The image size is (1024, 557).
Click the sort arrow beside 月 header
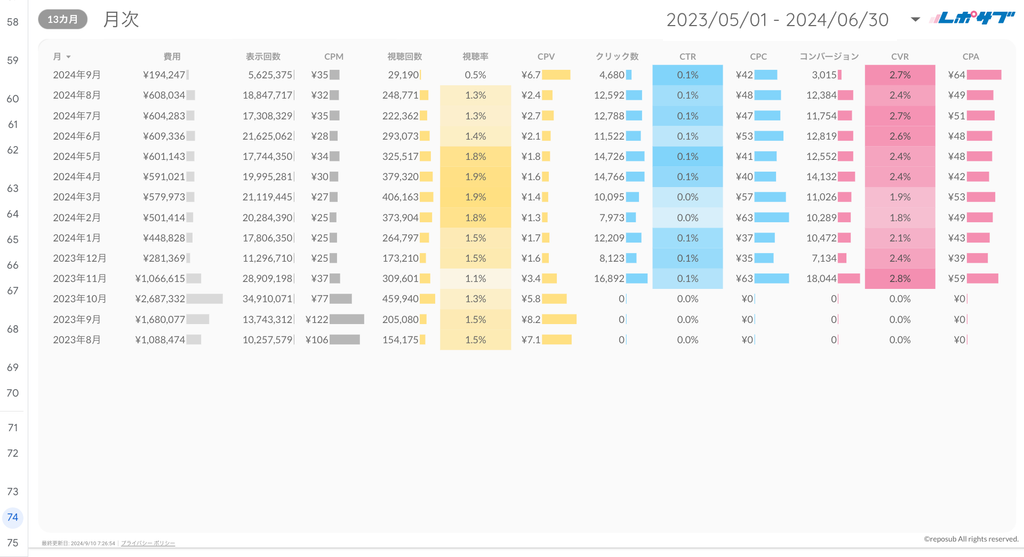pos(68,57)
